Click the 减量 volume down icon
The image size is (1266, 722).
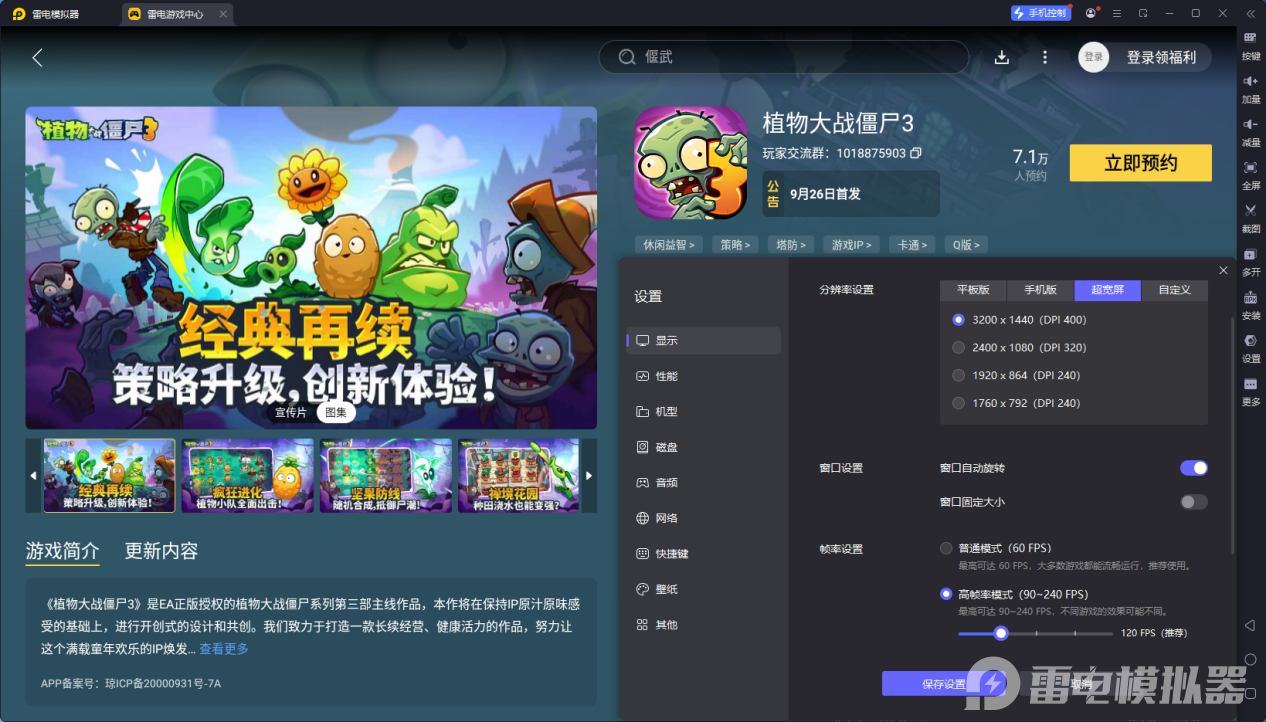[1250, 124]
